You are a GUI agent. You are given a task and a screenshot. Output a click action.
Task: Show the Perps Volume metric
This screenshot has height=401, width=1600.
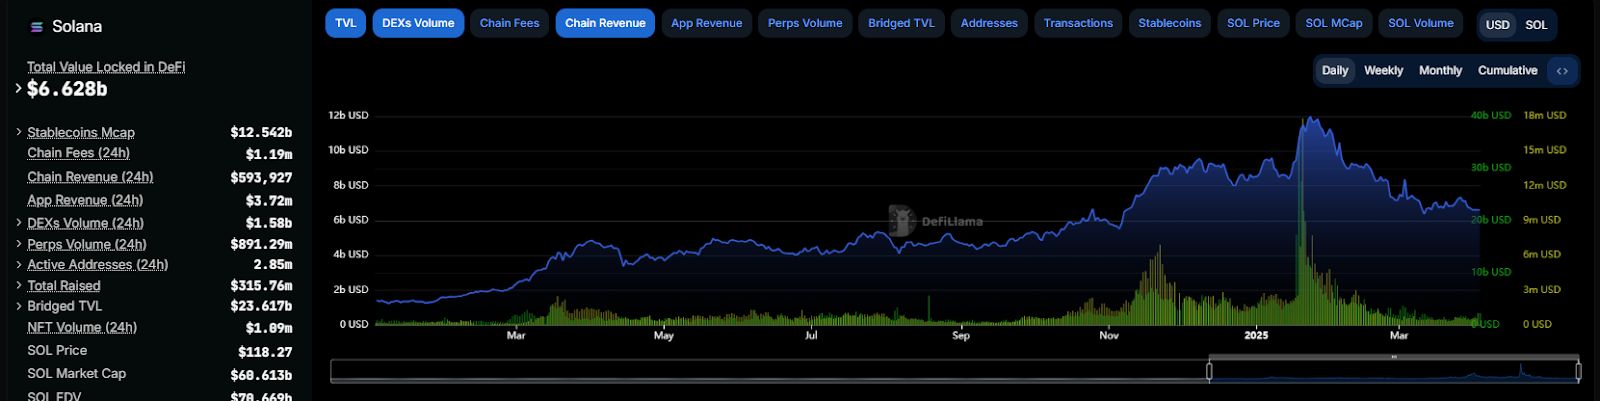point(805,23)
